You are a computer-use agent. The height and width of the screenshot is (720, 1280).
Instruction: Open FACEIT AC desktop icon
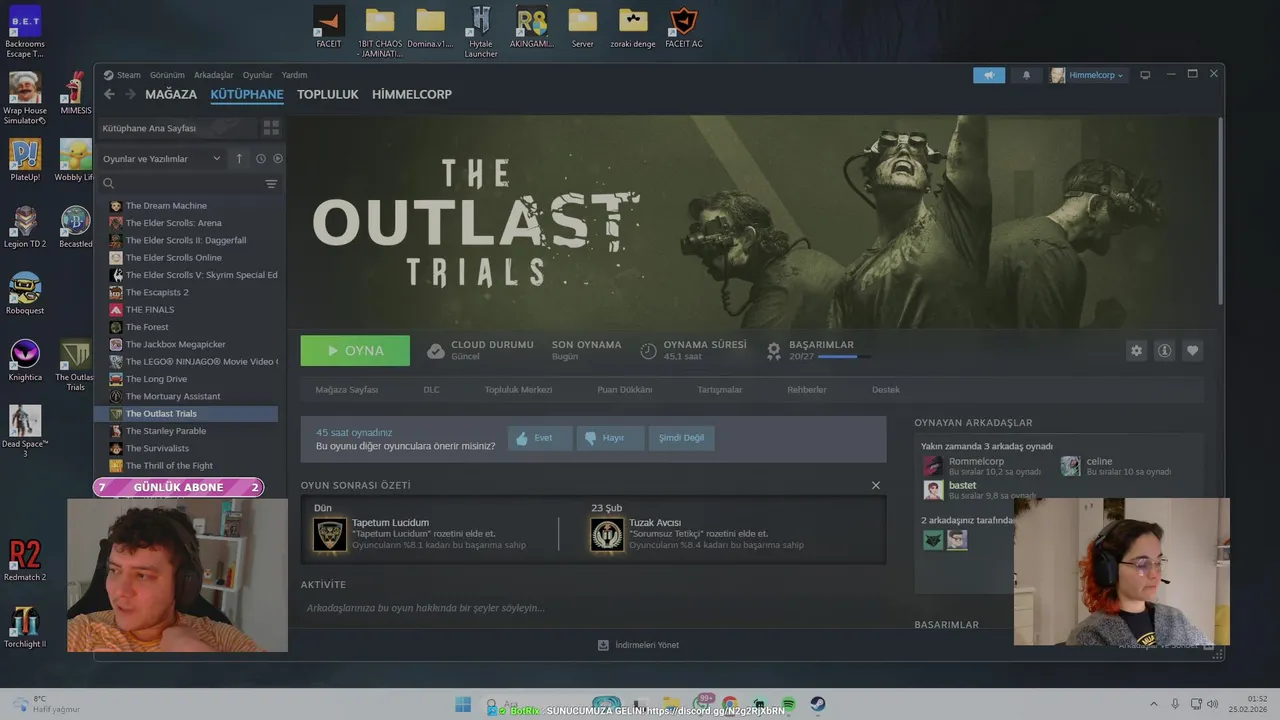684,27
